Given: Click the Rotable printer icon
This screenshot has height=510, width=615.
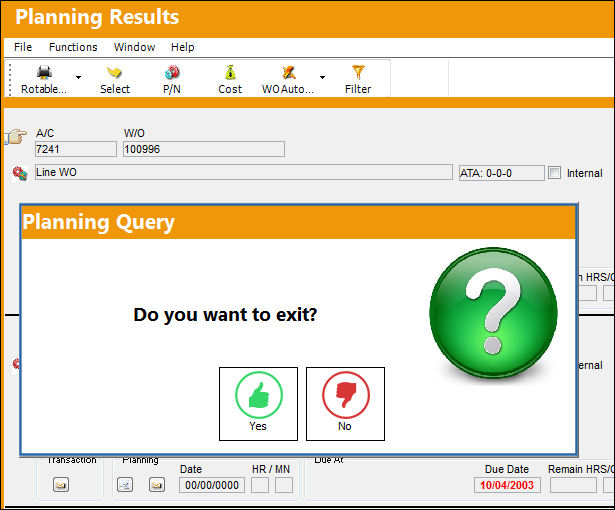Looking at the screenshot, I should pyautogui.click(x=44, y=73).
